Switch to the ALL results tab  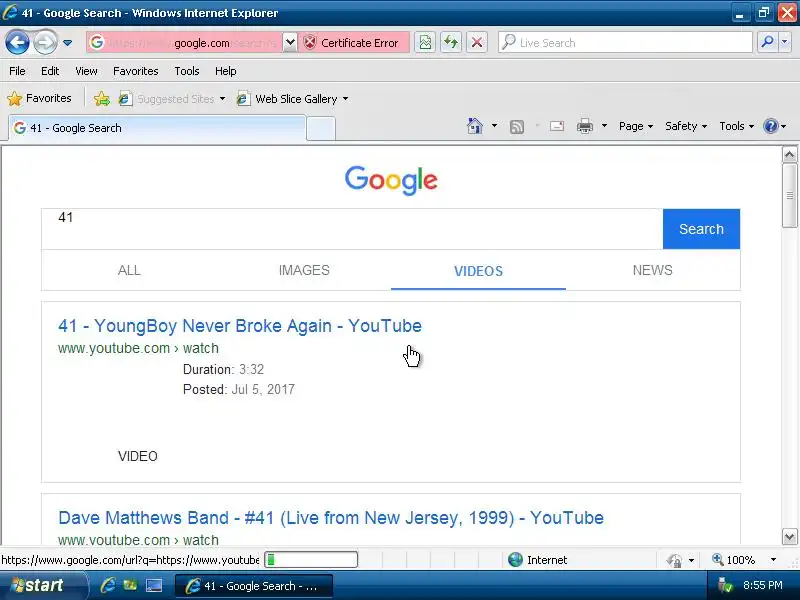129,270
